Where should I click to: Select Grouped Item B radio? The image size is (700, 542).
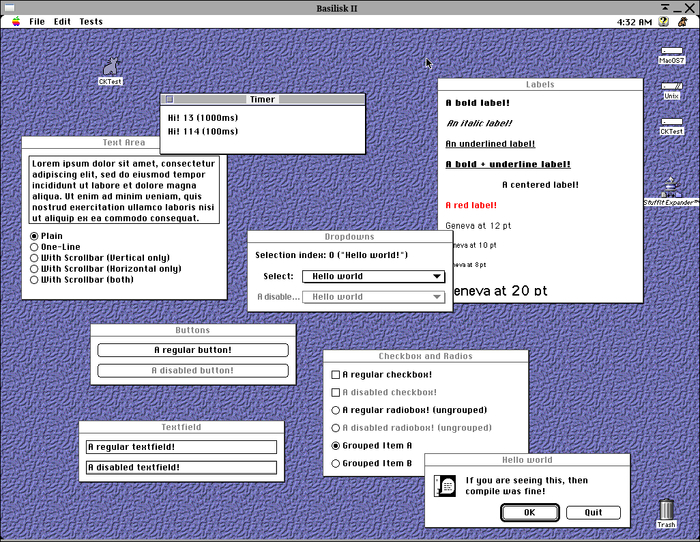point(335,463)
